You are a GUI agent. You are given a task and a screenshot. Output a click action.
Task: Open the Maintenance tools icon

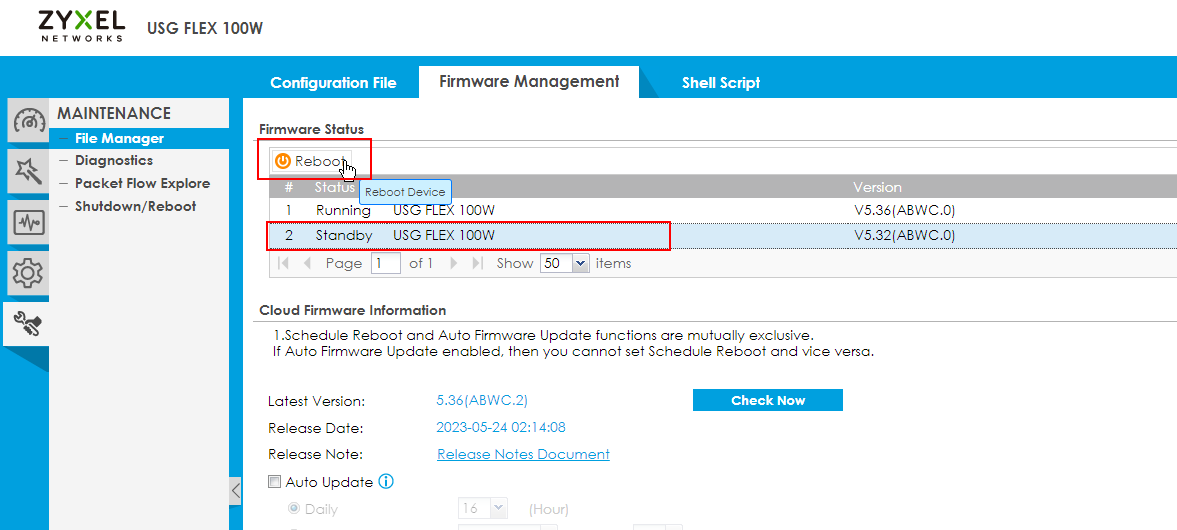[28, 323]
